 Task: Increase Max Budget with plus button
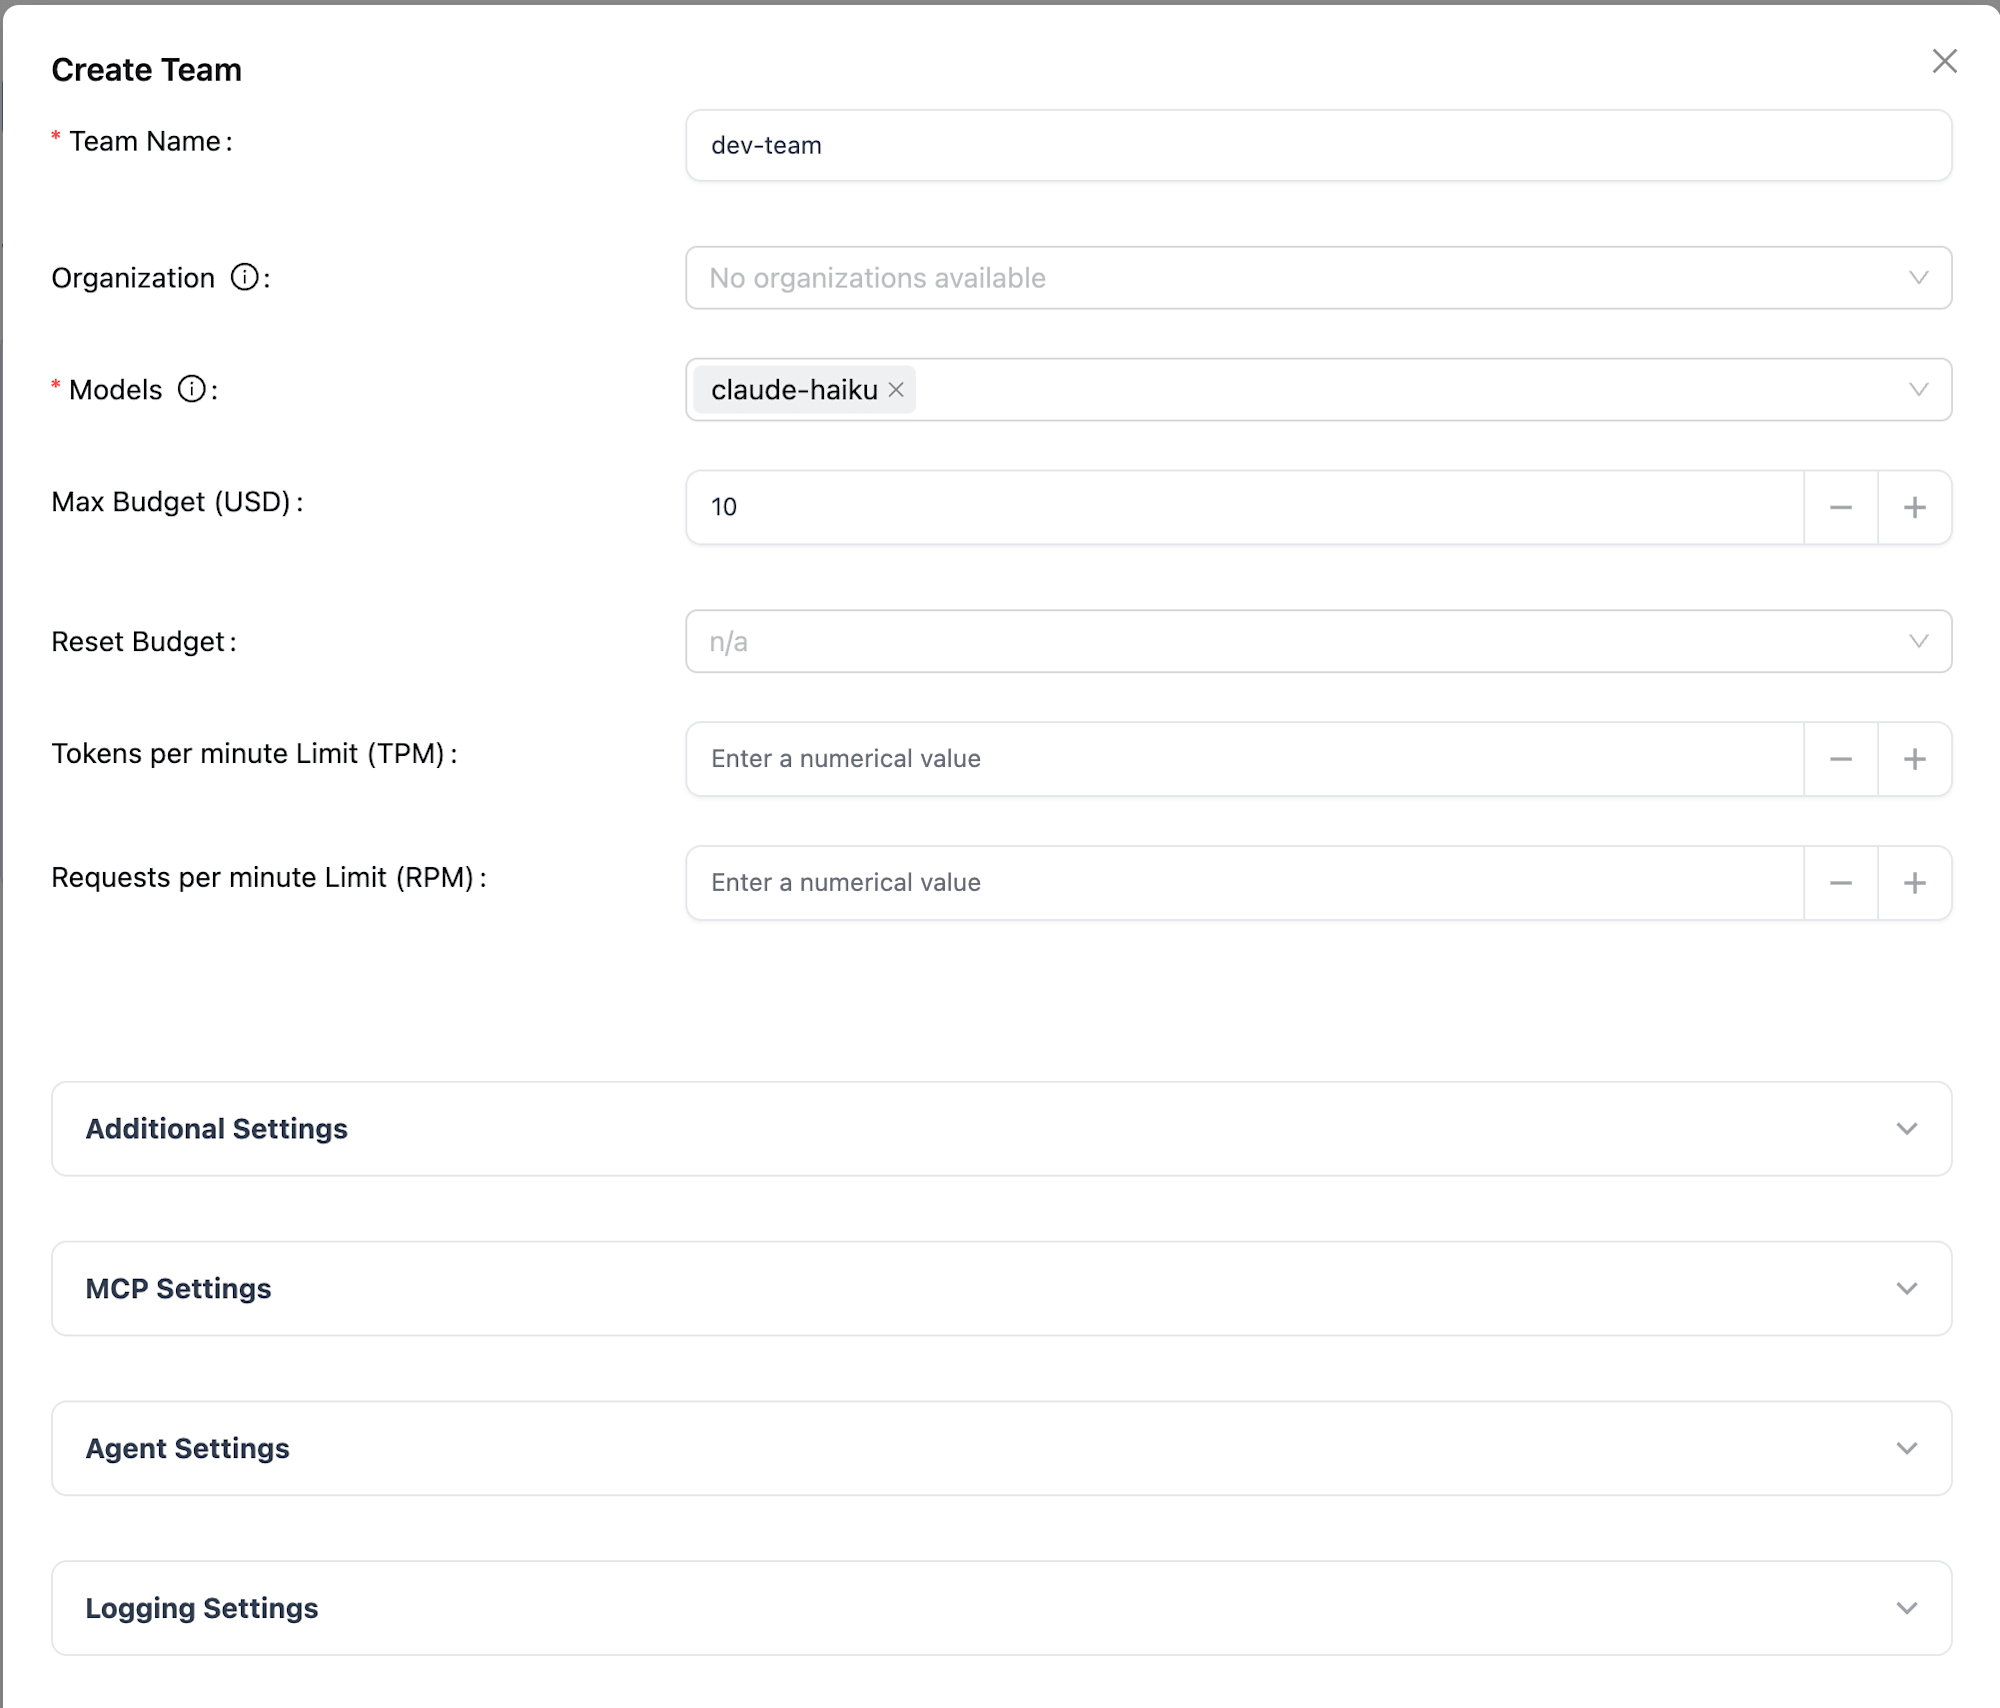1914,507
